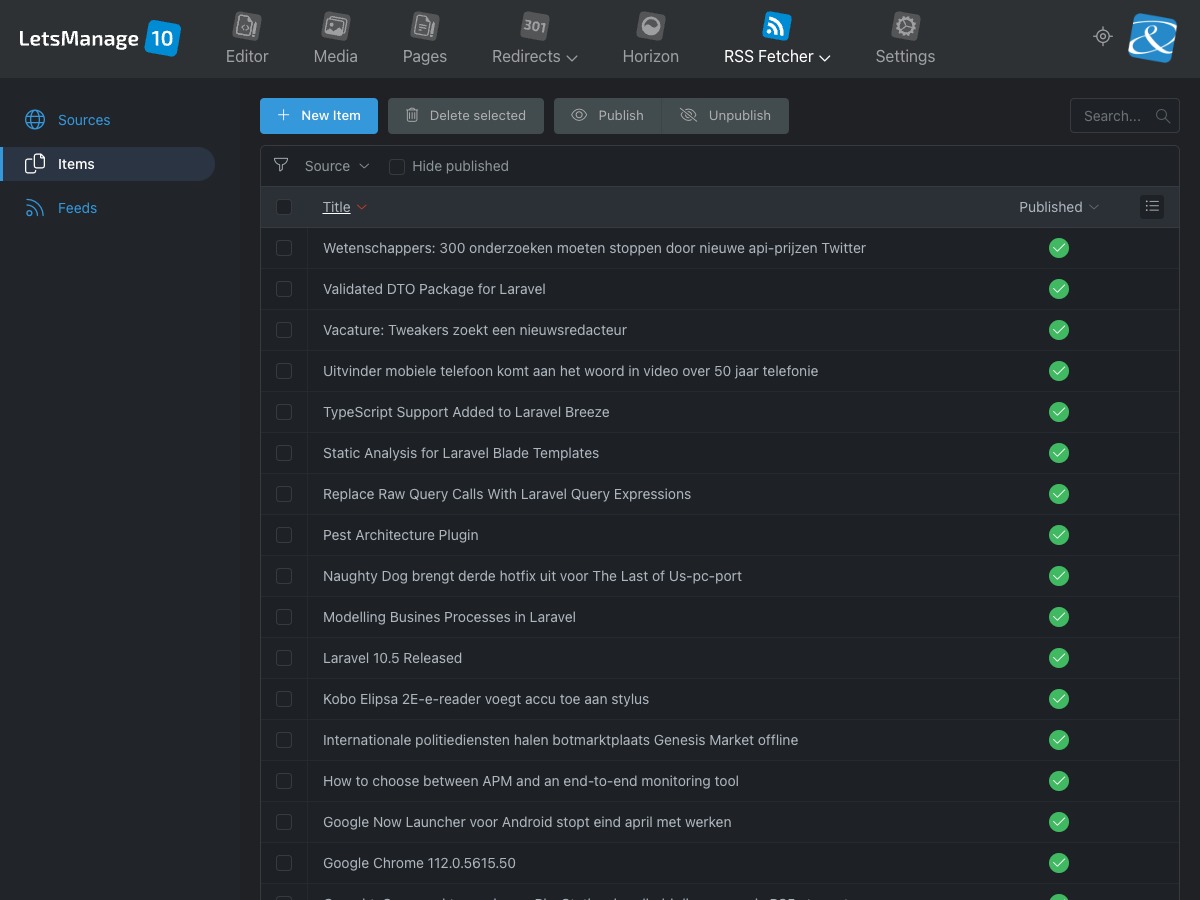The height and width of the screenshot is (900, 1200).
Task: Click the search magnifier icon
Action: [x=1163, y=116]
